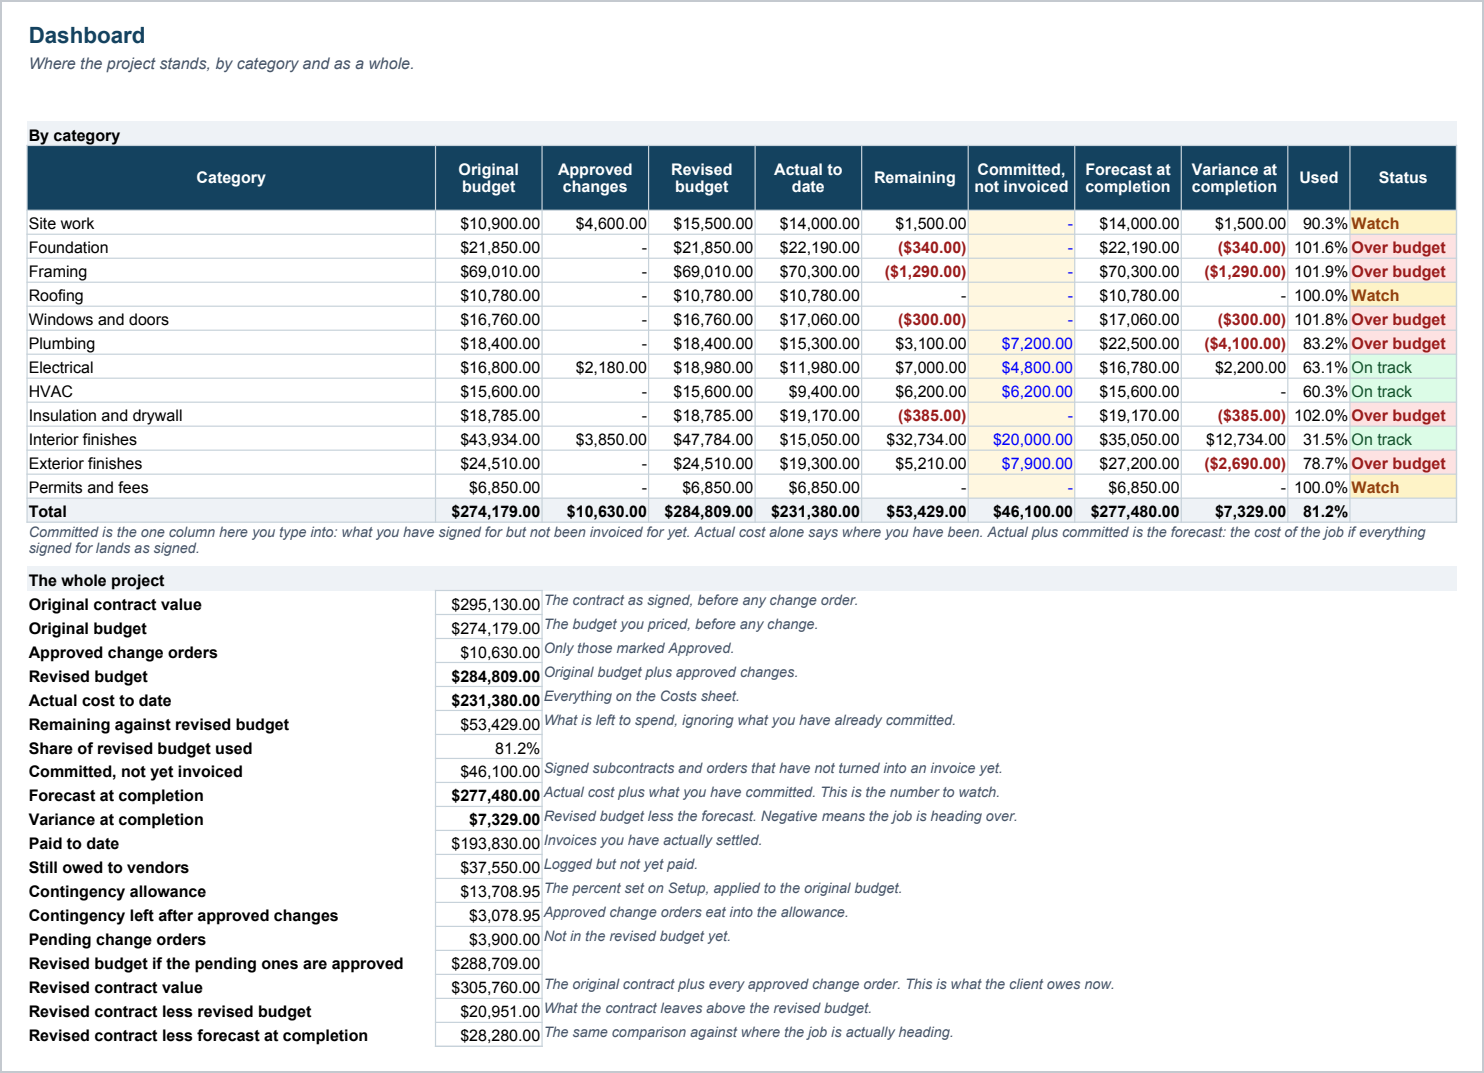Image resolution: width=1484 pixels, height=1073 pixels.
Task: Click HVAC's actual to date $9,400.00
Action: pos(808,391)
